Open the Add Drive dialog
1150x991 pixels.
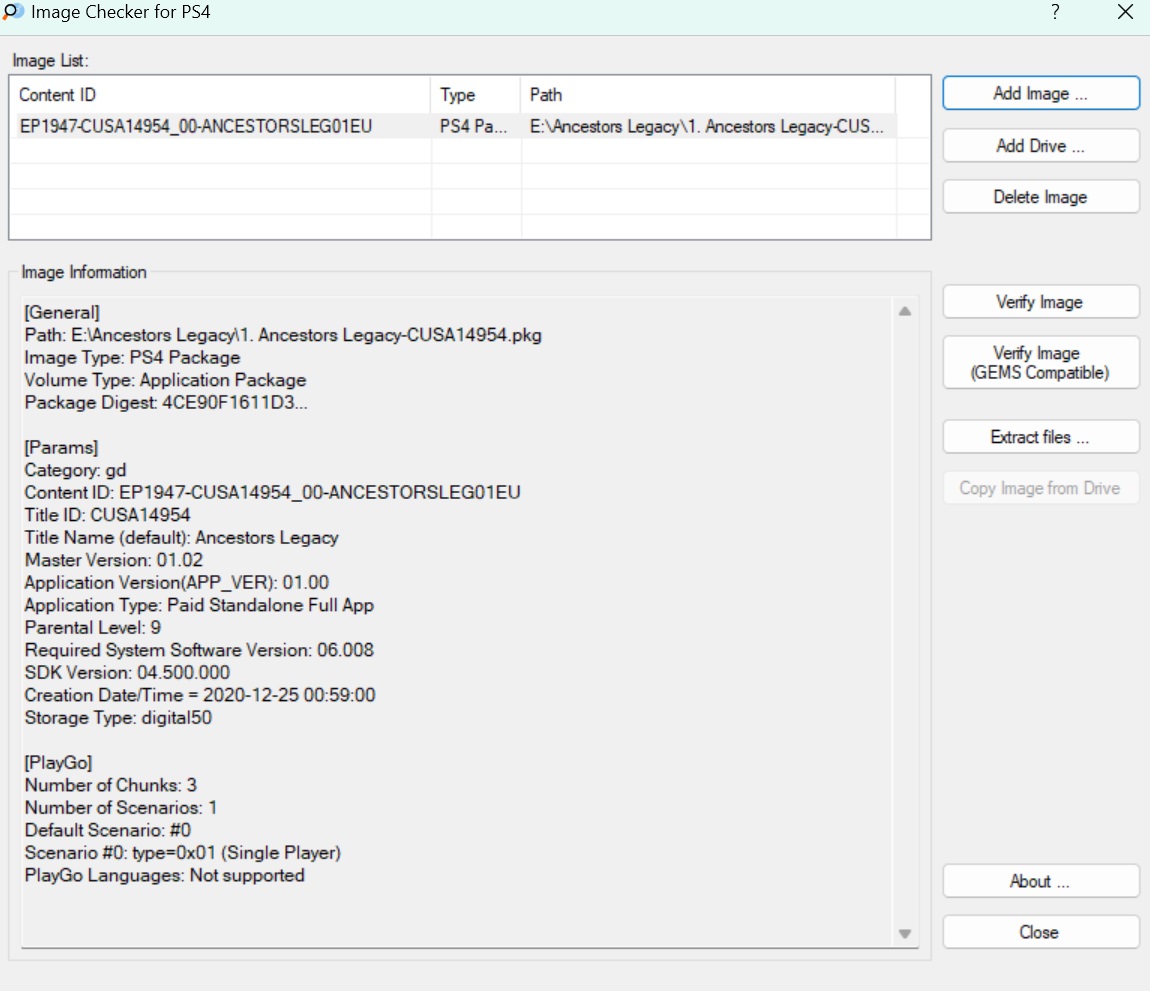point(1040,146)
